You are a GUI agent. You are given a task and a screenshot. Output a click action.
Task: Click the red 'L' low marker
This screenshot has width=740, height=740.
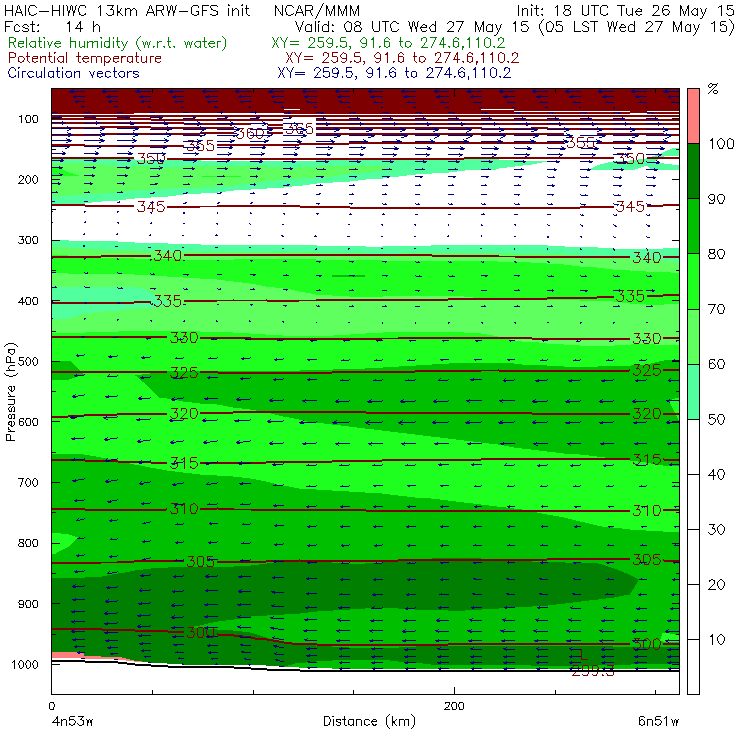583,654
